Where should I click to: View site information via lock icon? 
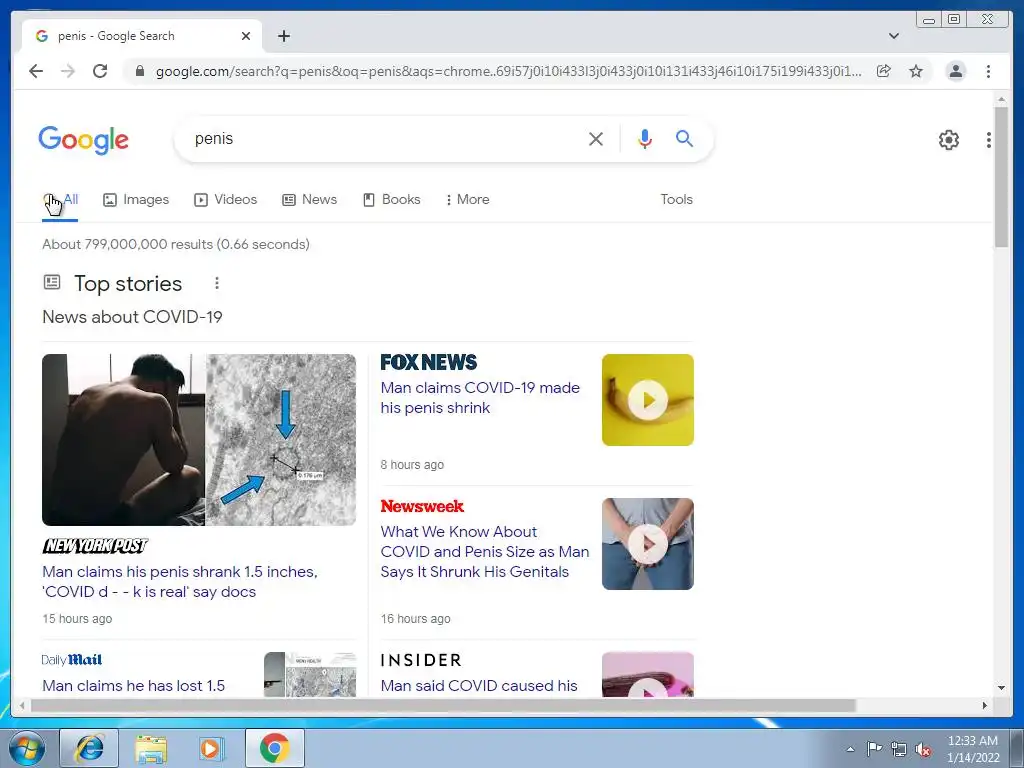[x=139, y=71]
